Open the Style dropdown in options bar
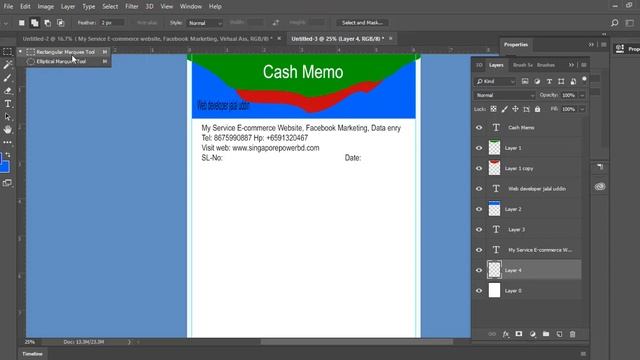Image resolution: width=640 pixels, height=360 pixels. click(x=205, y=23)
